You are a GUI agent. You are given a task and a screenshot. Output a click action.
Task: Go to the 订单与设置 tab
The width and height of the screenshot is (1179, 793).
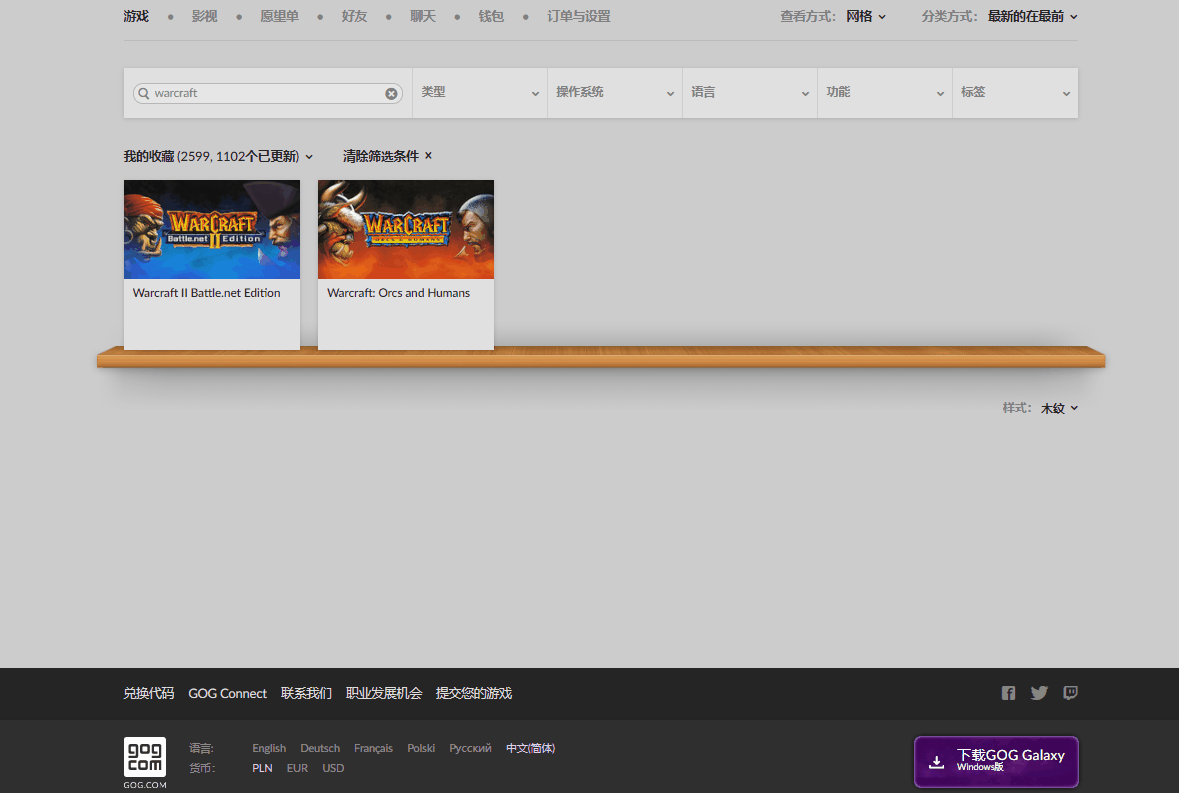[x=579, y=17]
